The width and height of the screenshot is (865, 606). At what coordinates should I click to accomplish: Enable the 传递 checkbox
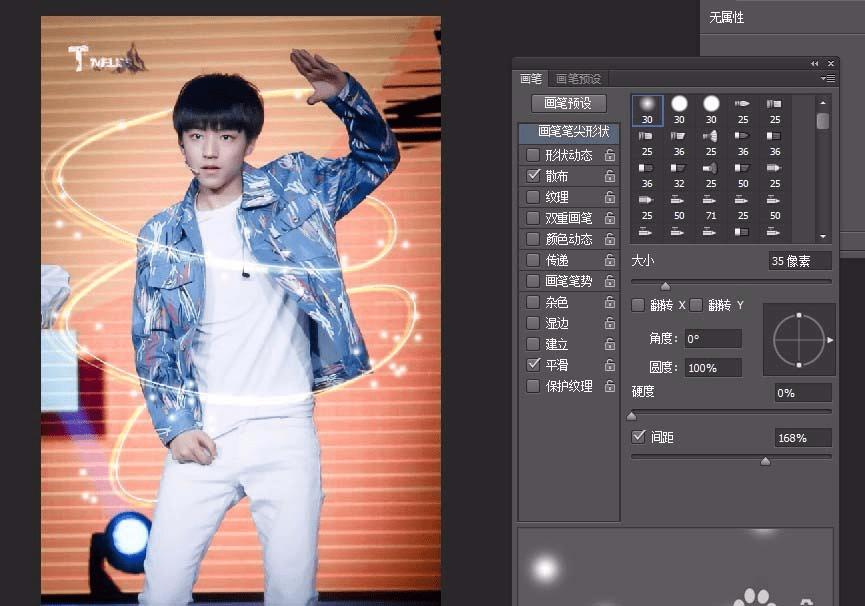(533, 260)
